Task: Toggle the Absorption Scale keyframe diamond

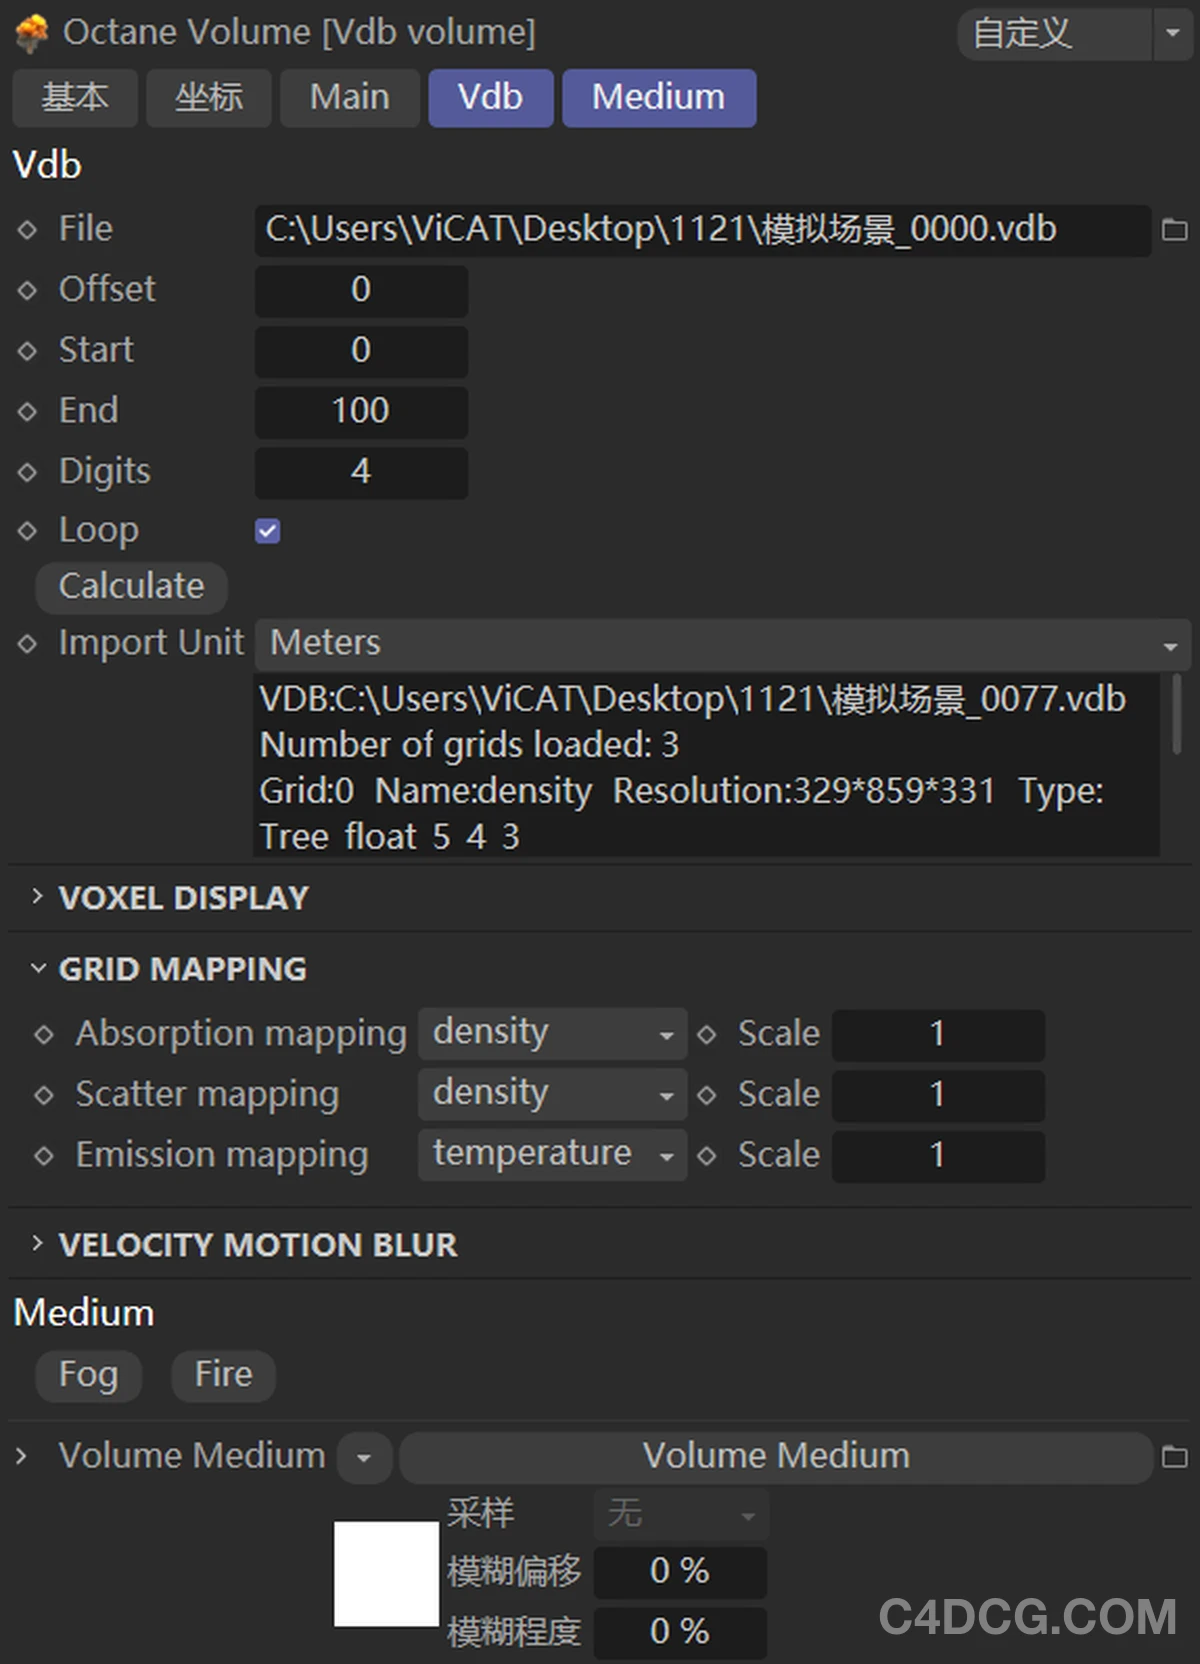Action: coord(707,1035)
